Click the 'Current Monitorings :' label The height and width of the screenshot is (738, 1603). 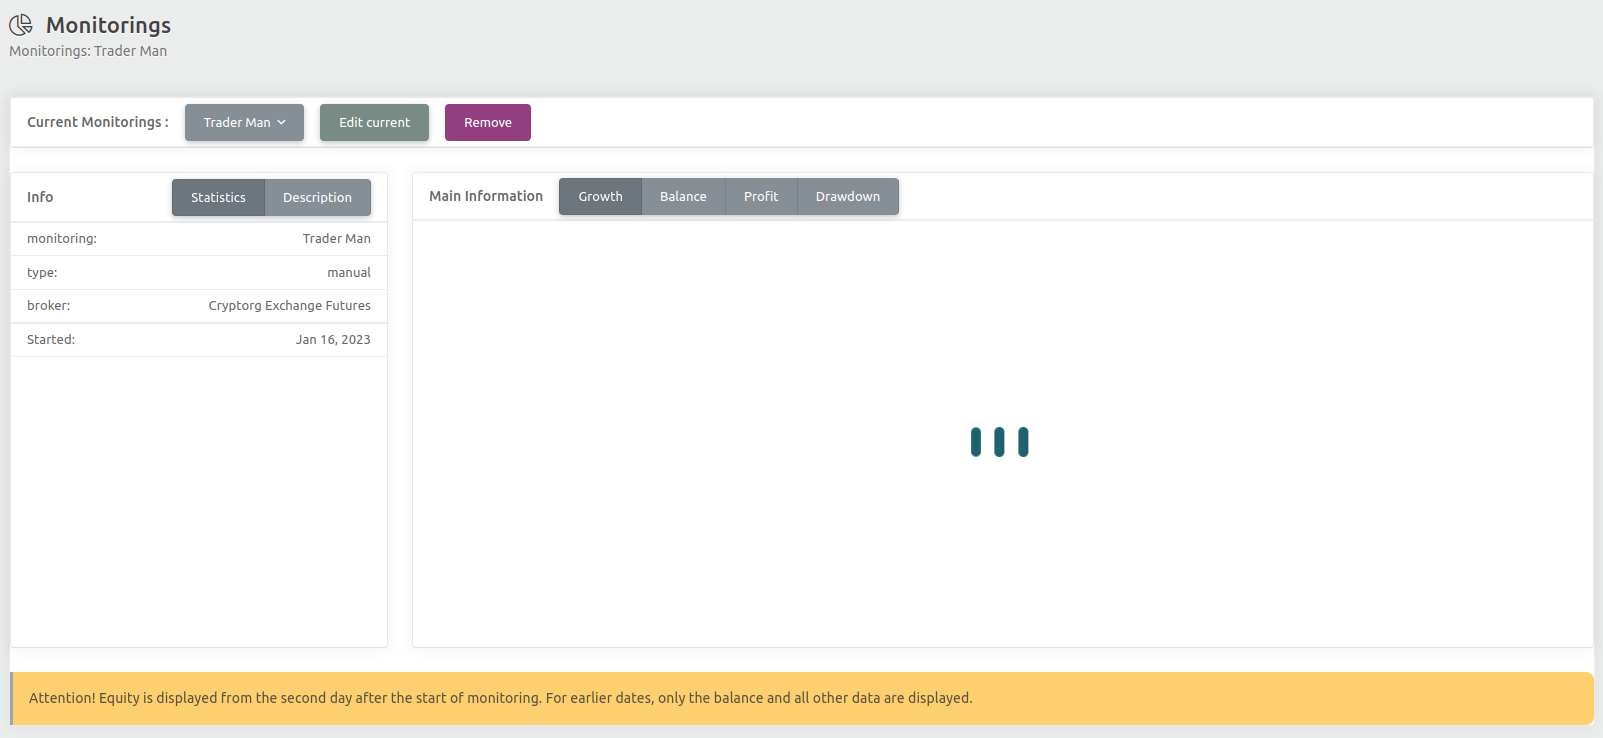tap(98, 122)
